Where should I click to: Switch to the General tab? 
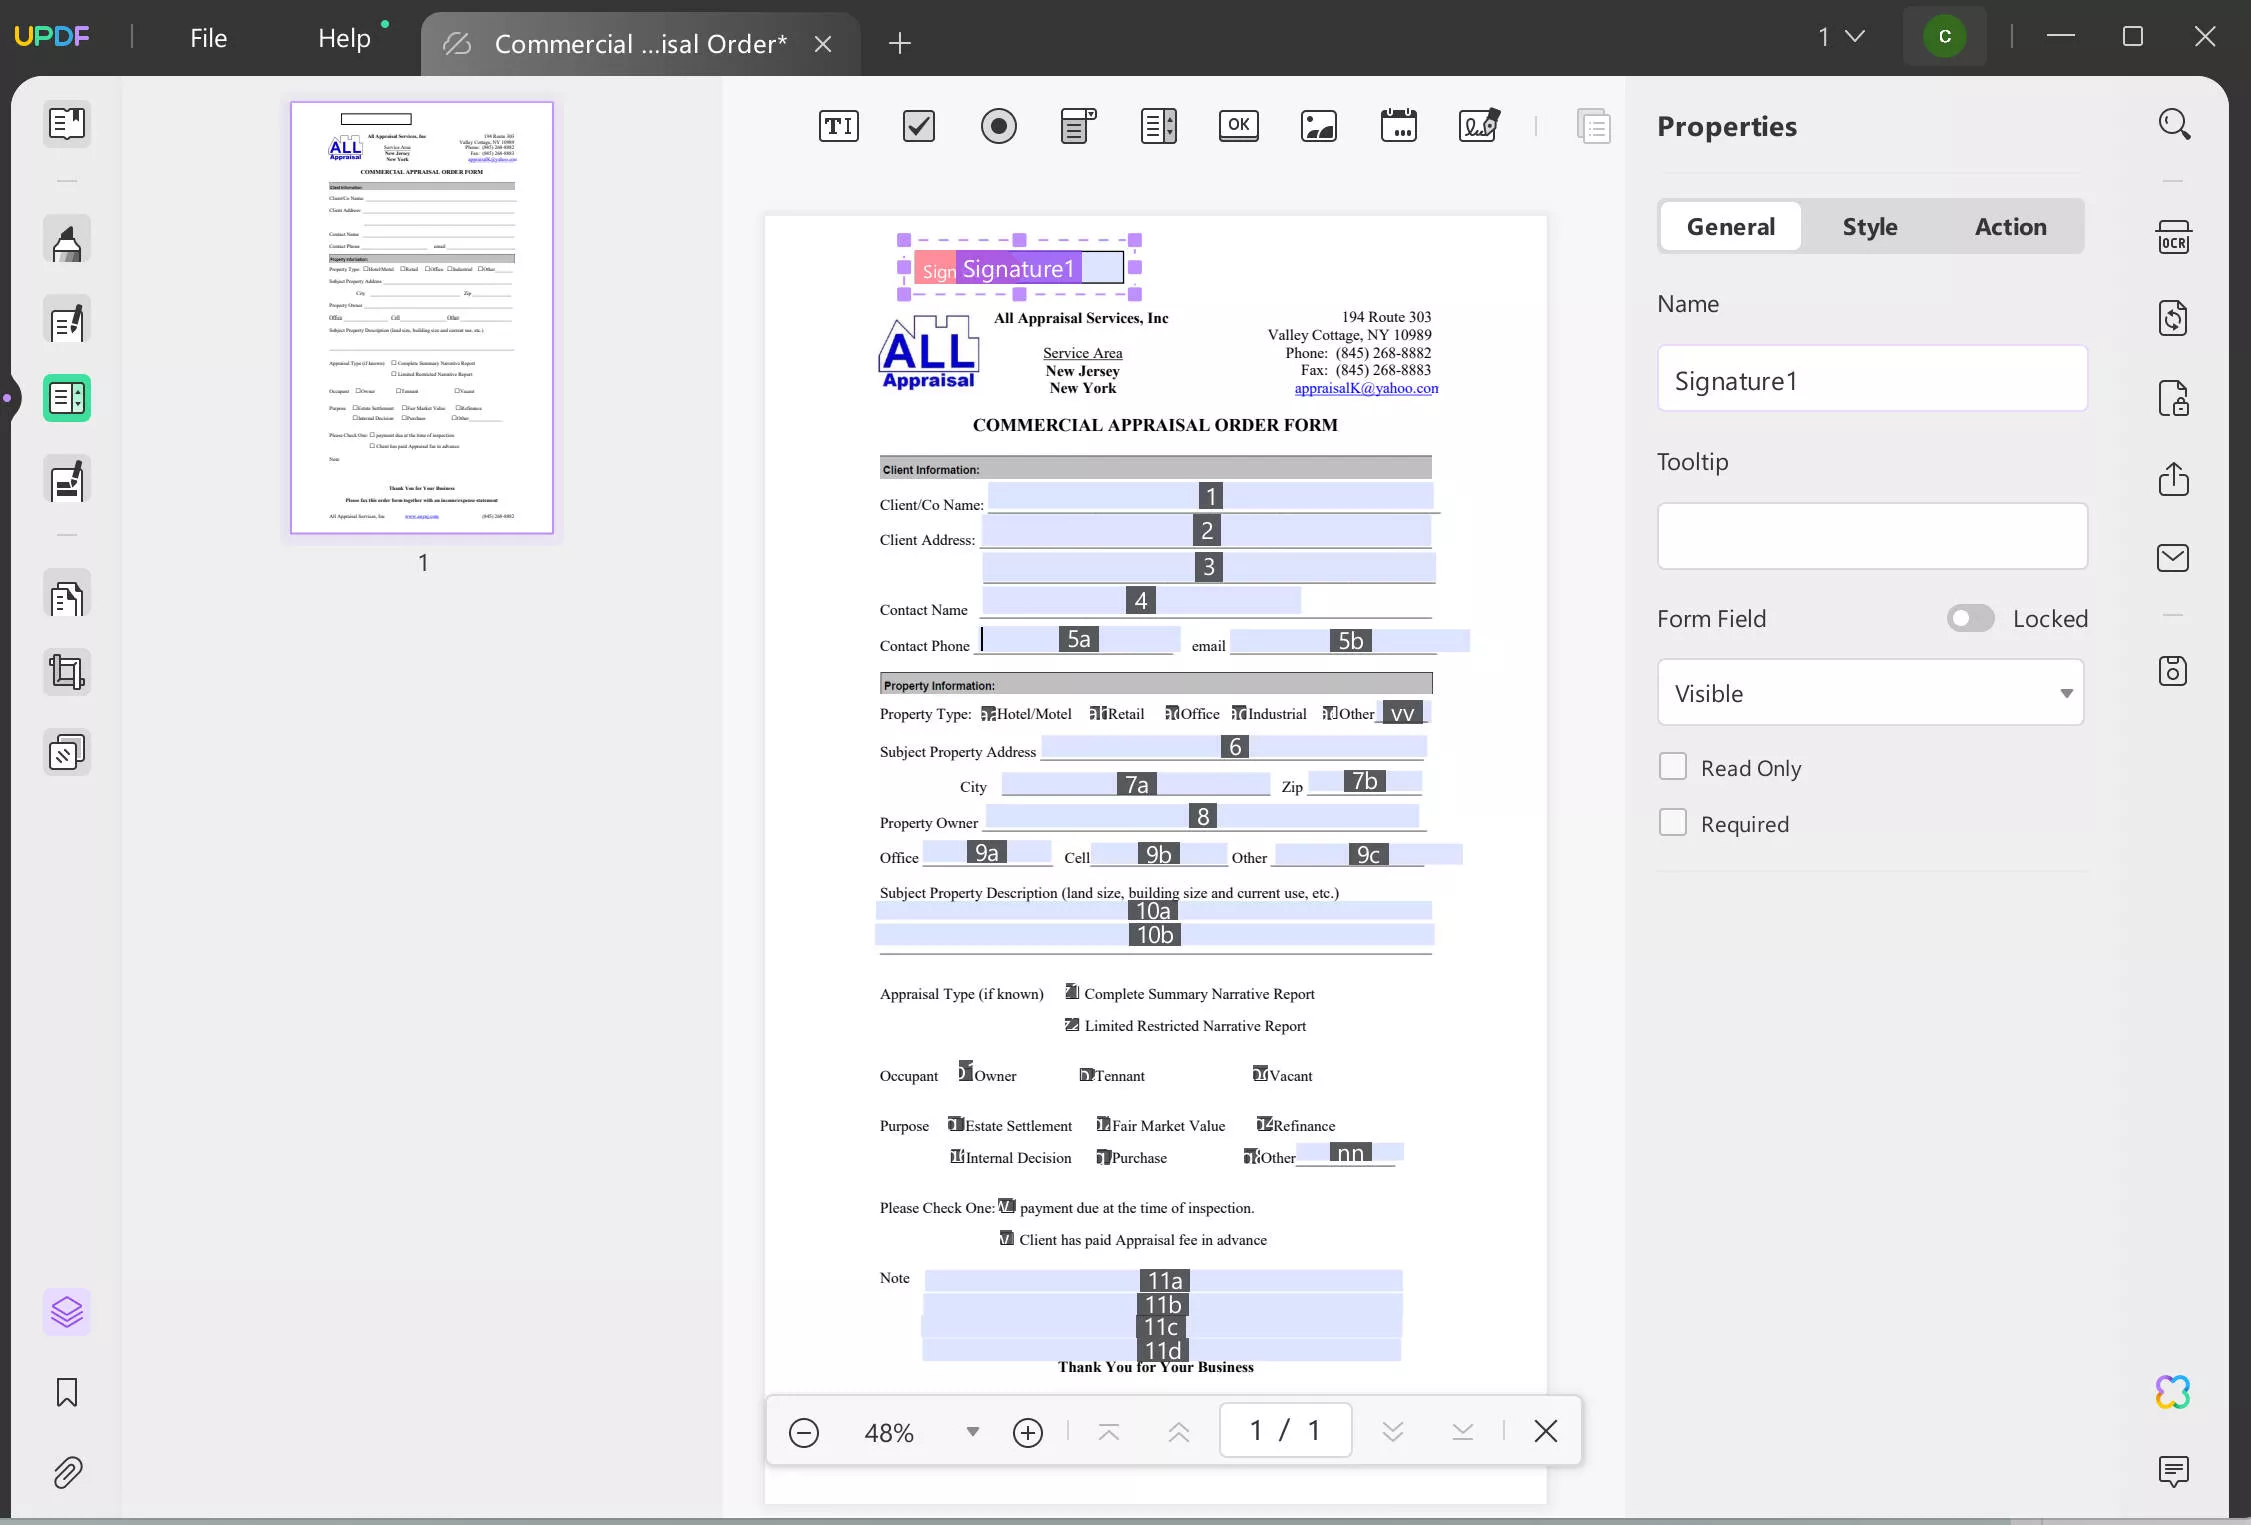click(1731, 227)
